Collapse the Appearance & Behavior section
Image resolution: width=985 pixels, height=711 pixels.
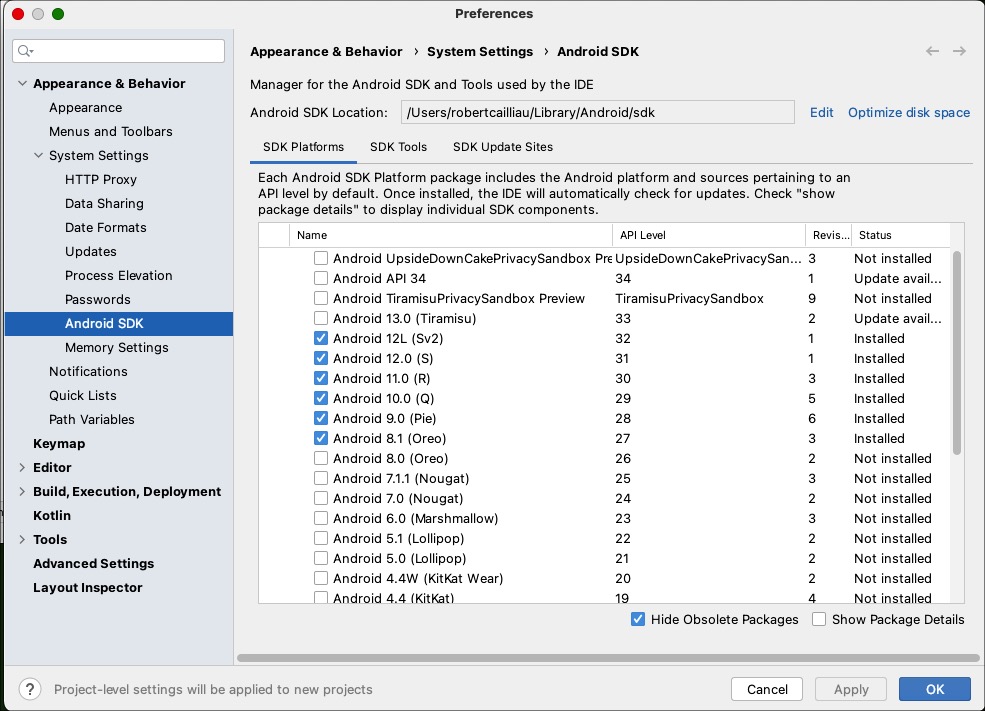[23, 83]
